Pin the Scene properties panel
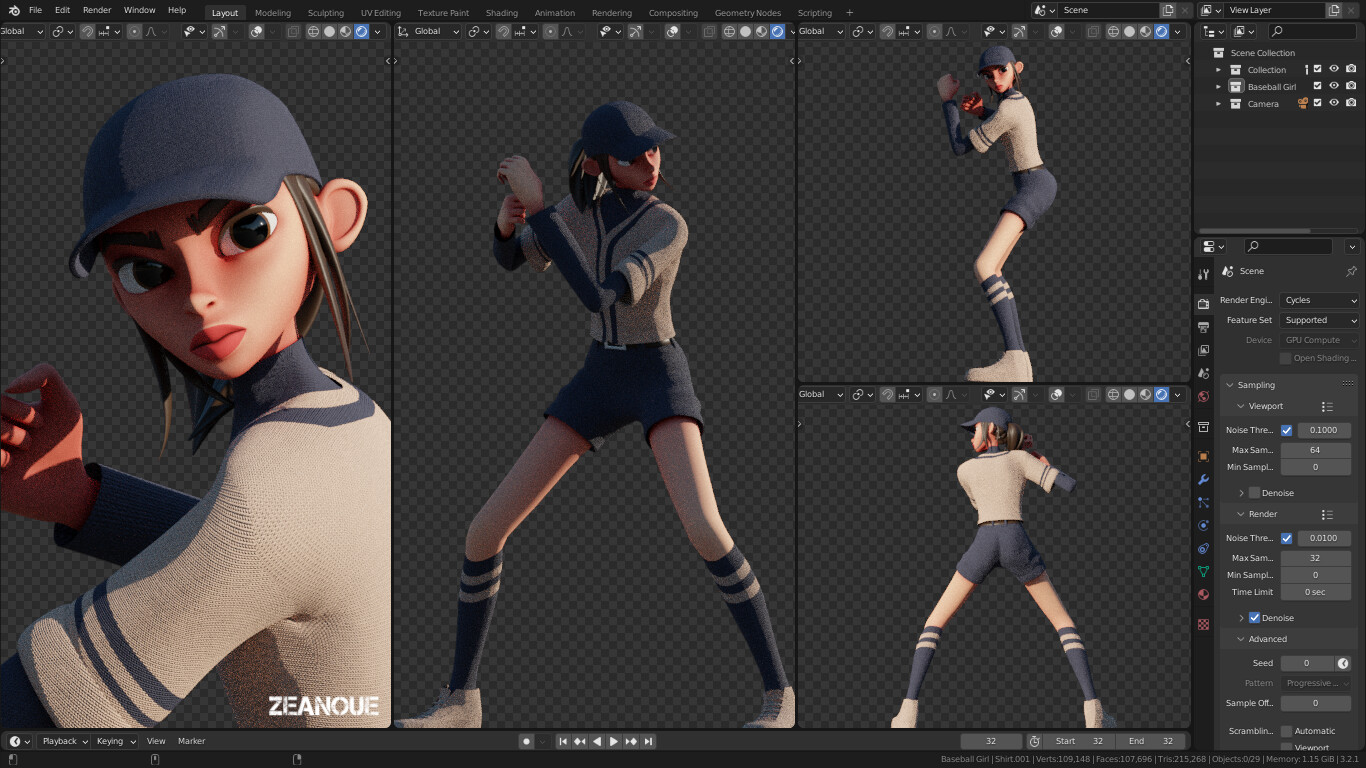1366x768 pixels. 1351,271
